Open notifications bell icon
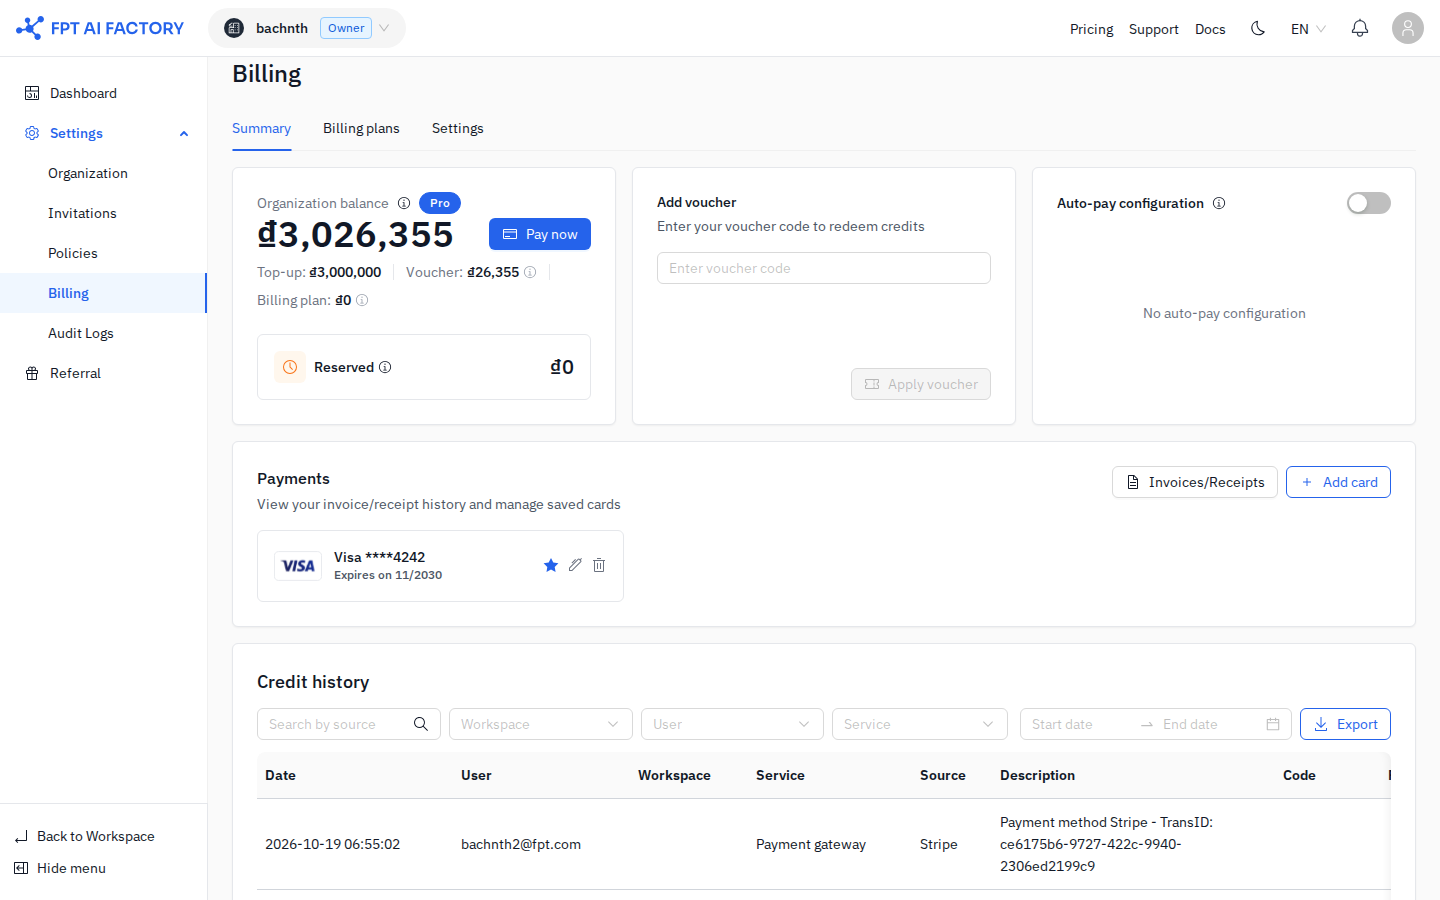Image resolution: width=1440 pixels, height=900 pixels. [x=1360, y=28]
